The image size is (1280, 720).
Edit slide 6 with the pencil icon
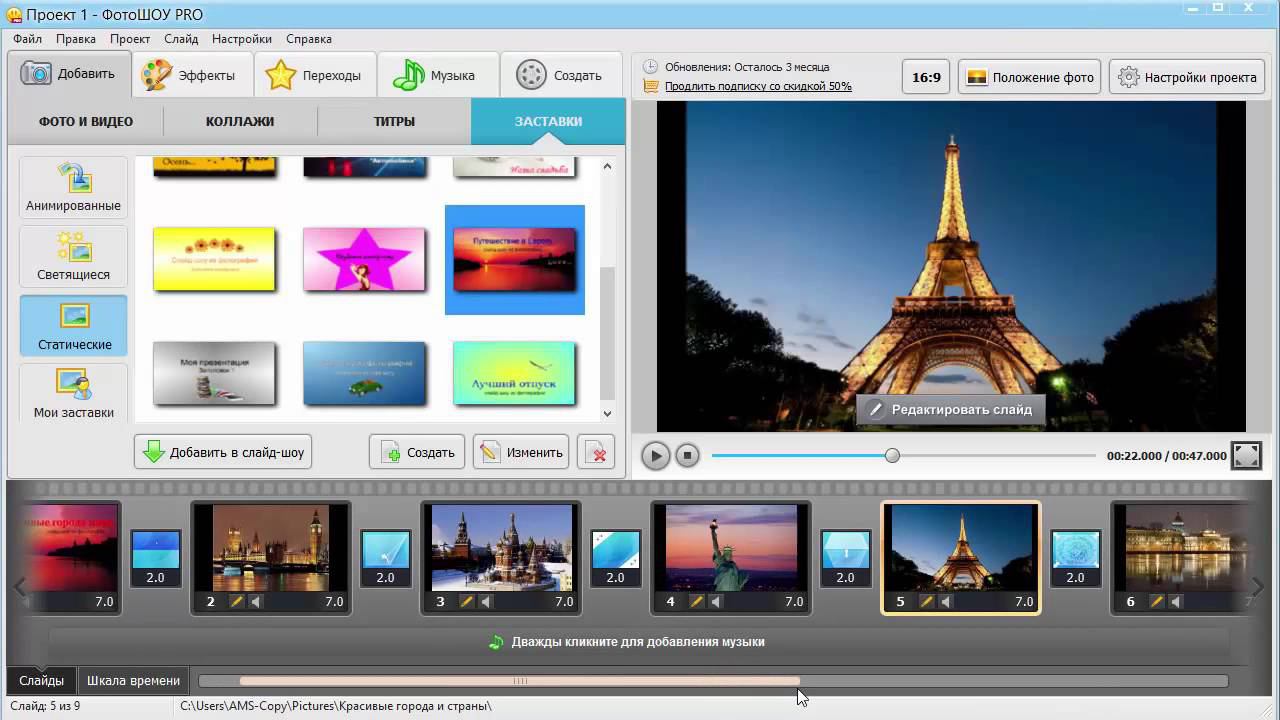(1157, 602)
